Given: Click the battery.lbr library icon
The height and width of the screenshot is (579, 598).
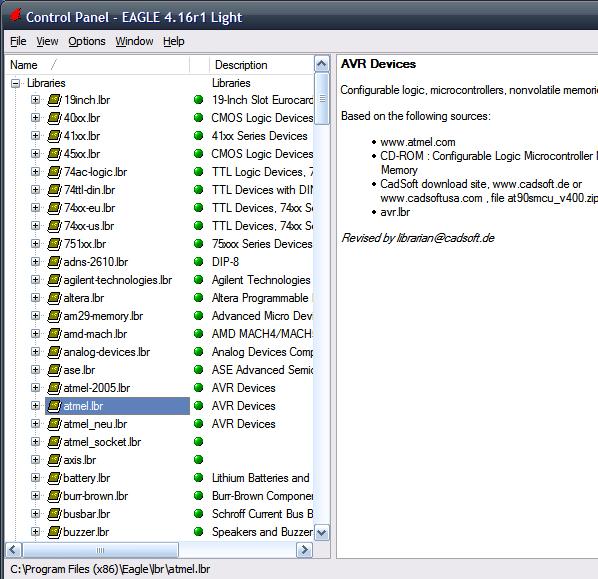Looking at the screenshot, I should 54,478.
